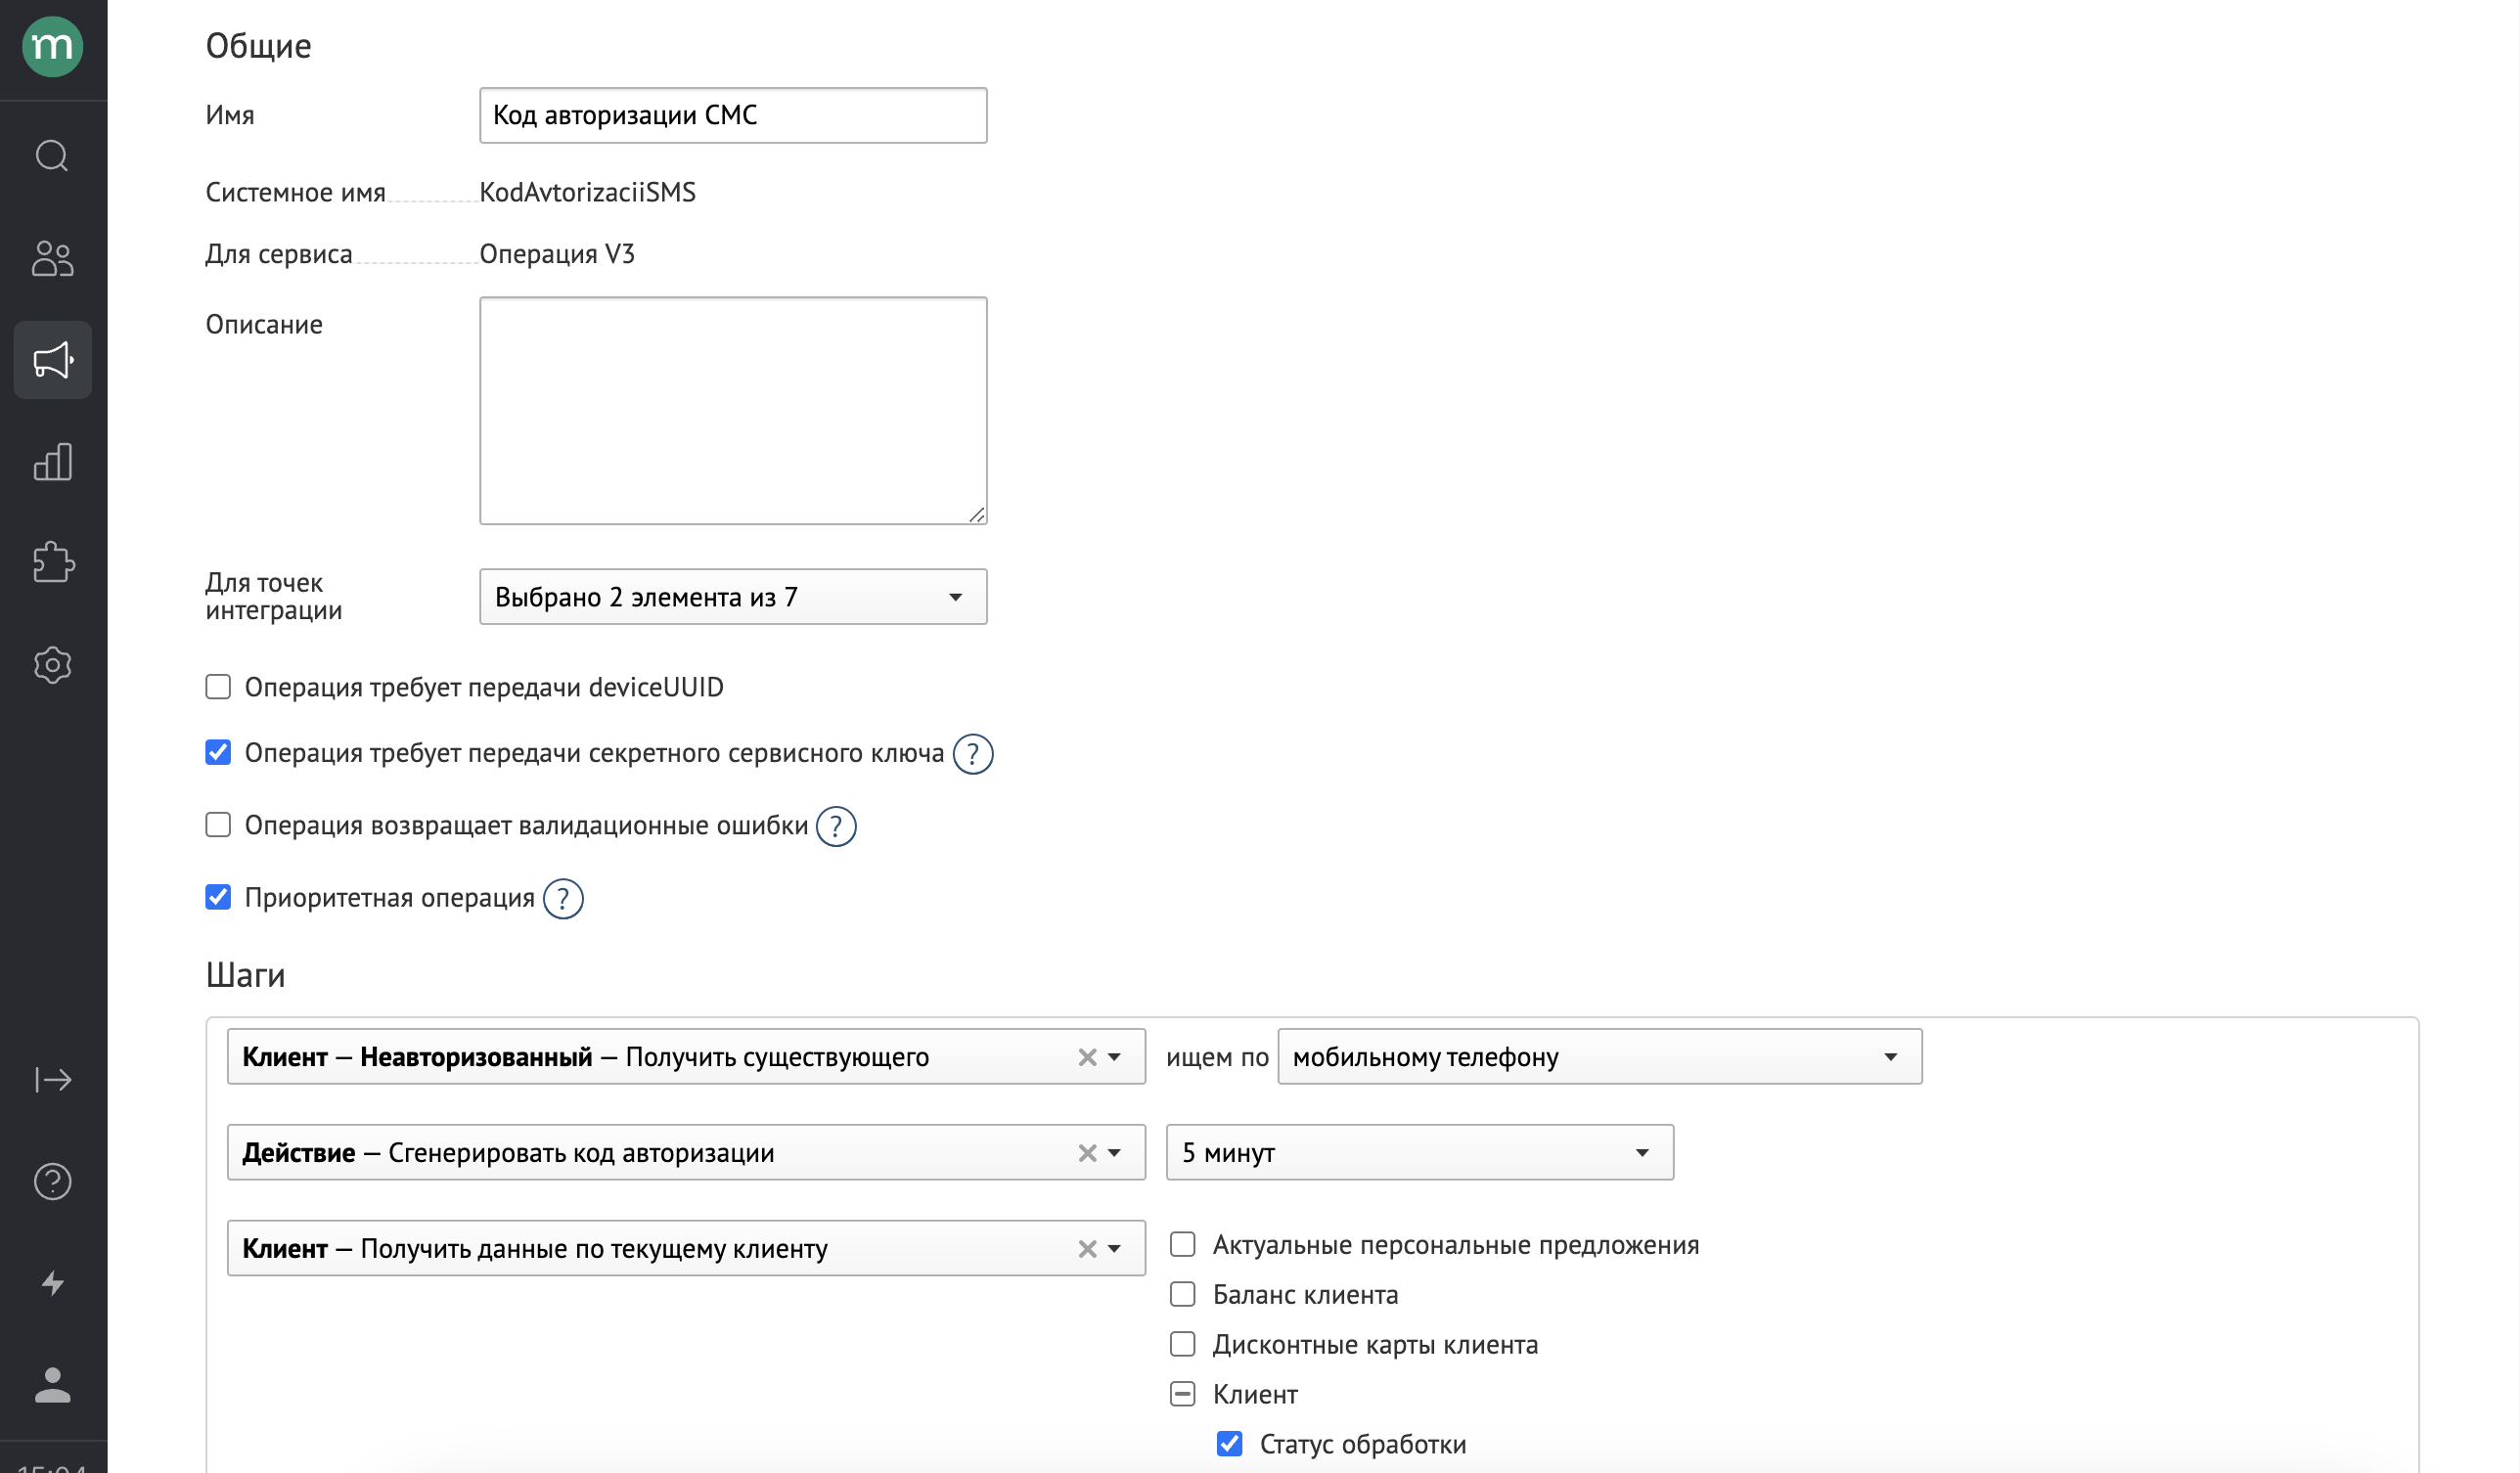The image size is (2520, 1473).
Task: Toggle the partially selected Клиент checkbox
Action: click(1182, 1394)
